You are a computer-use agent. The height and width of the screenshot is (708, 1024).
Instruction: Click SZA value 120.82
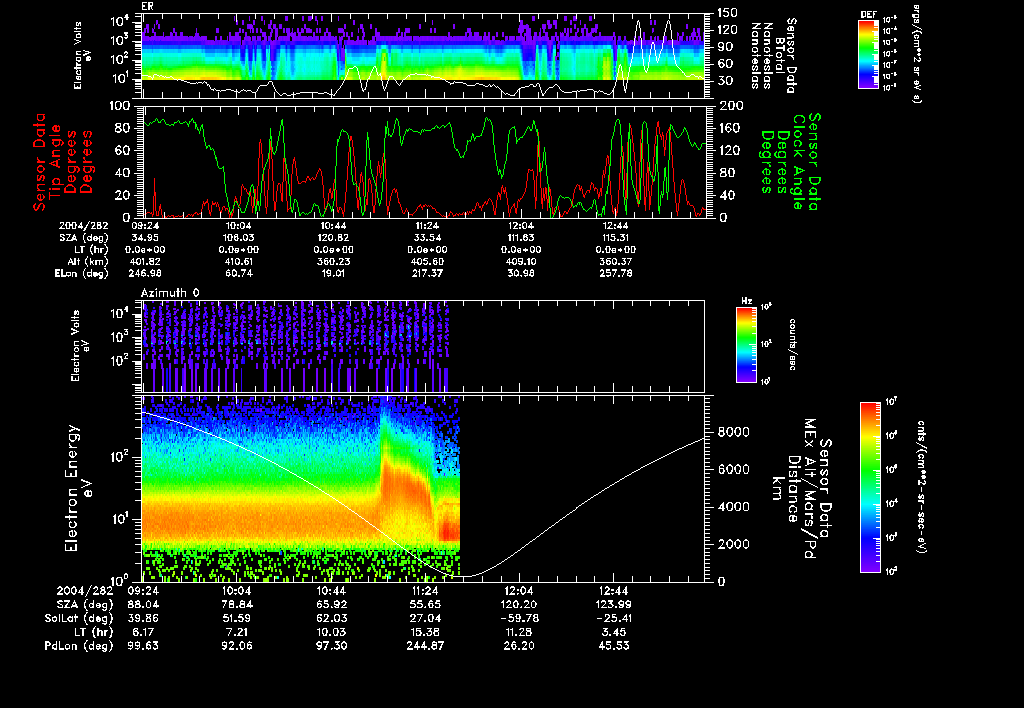[x=332, y=238]
